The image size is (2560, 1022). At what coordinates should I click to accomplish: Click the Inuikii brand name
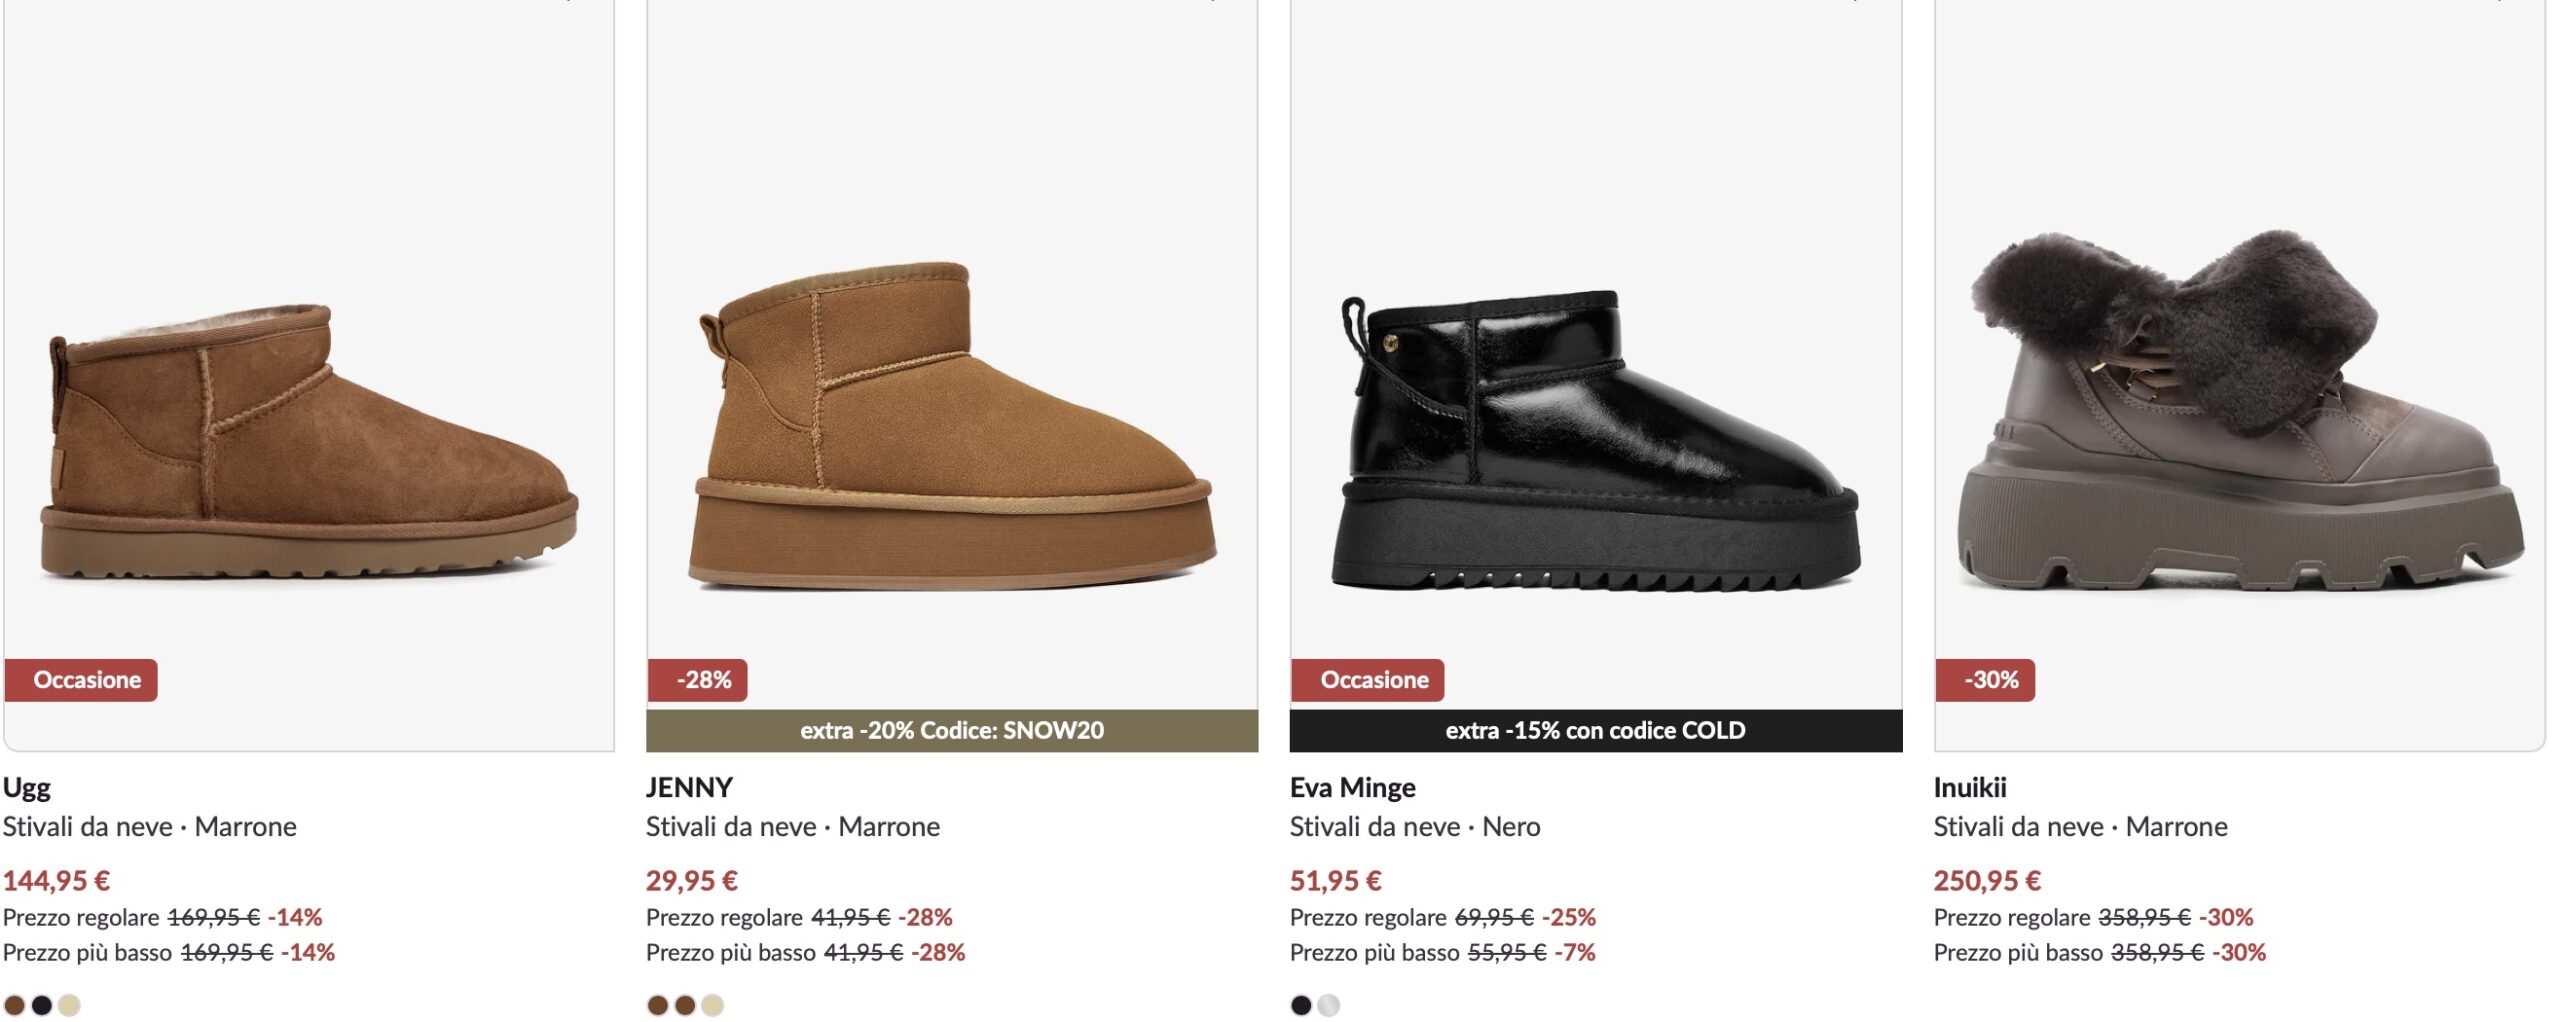tap(1970, 787)
